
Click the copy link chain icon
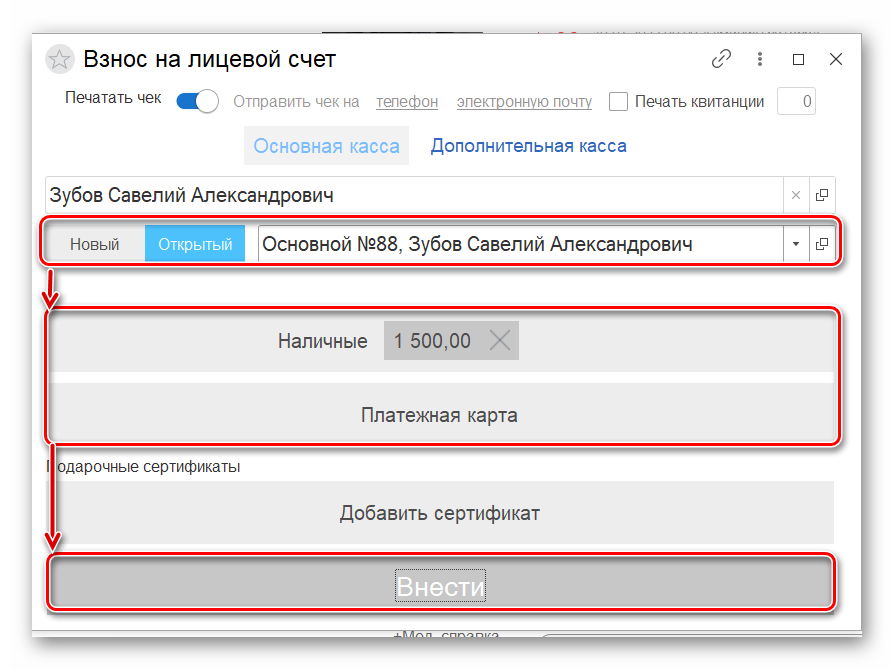[x=721, y=59]
